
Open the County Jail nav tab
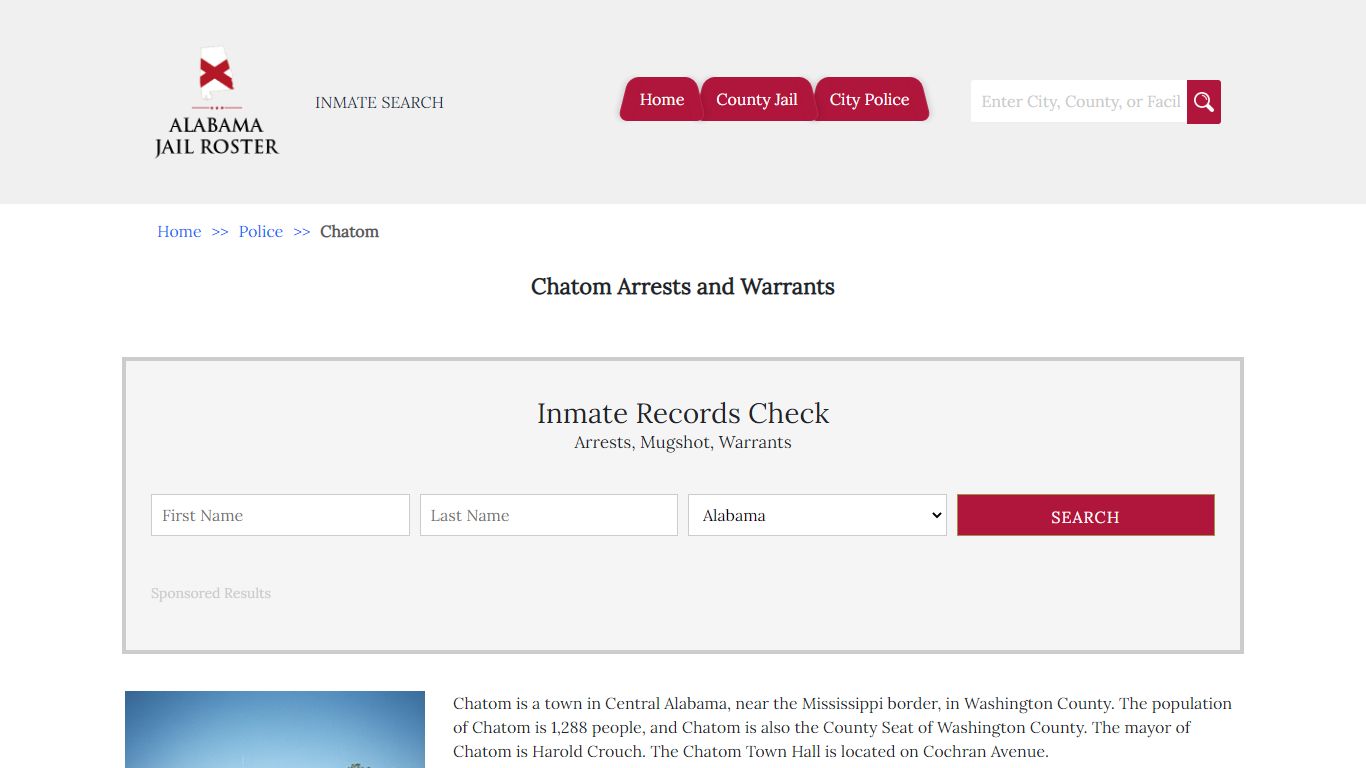click(x=757, y=100)
